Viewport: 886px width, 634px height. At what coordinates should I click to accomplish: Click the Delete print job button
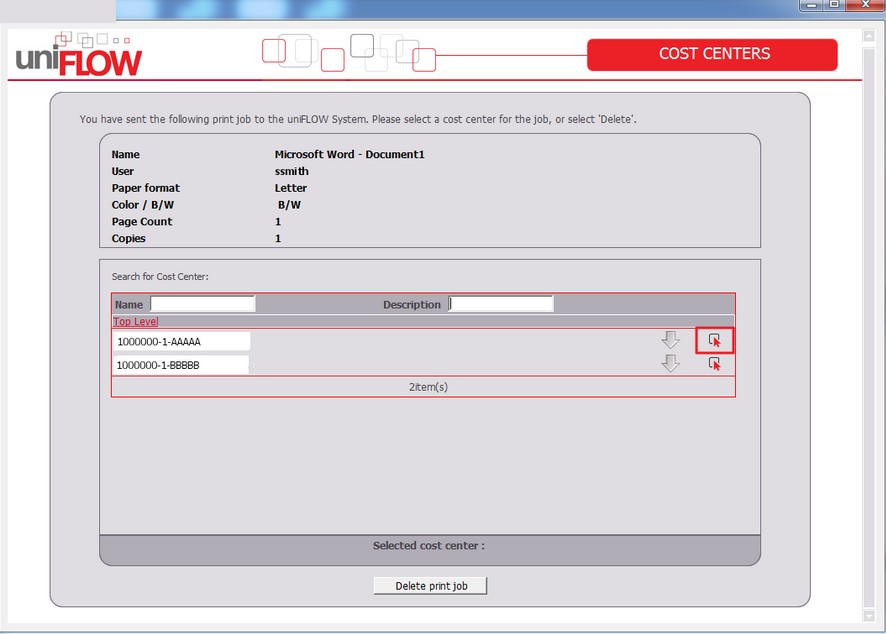[430, 586]
